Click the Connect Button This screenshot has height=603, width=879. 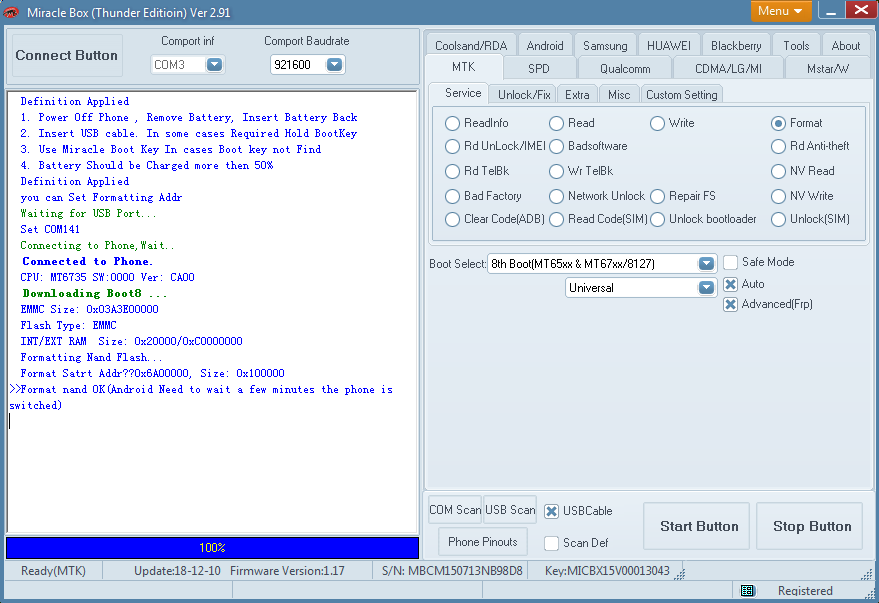point(67,55)
